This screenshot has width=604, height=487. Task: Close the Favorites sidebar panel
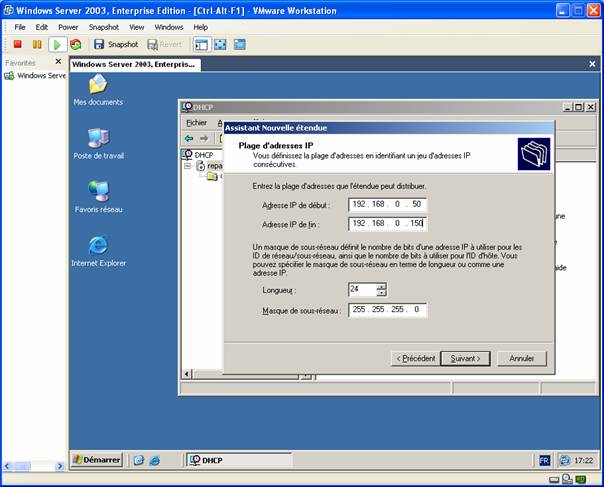(58, 61)
